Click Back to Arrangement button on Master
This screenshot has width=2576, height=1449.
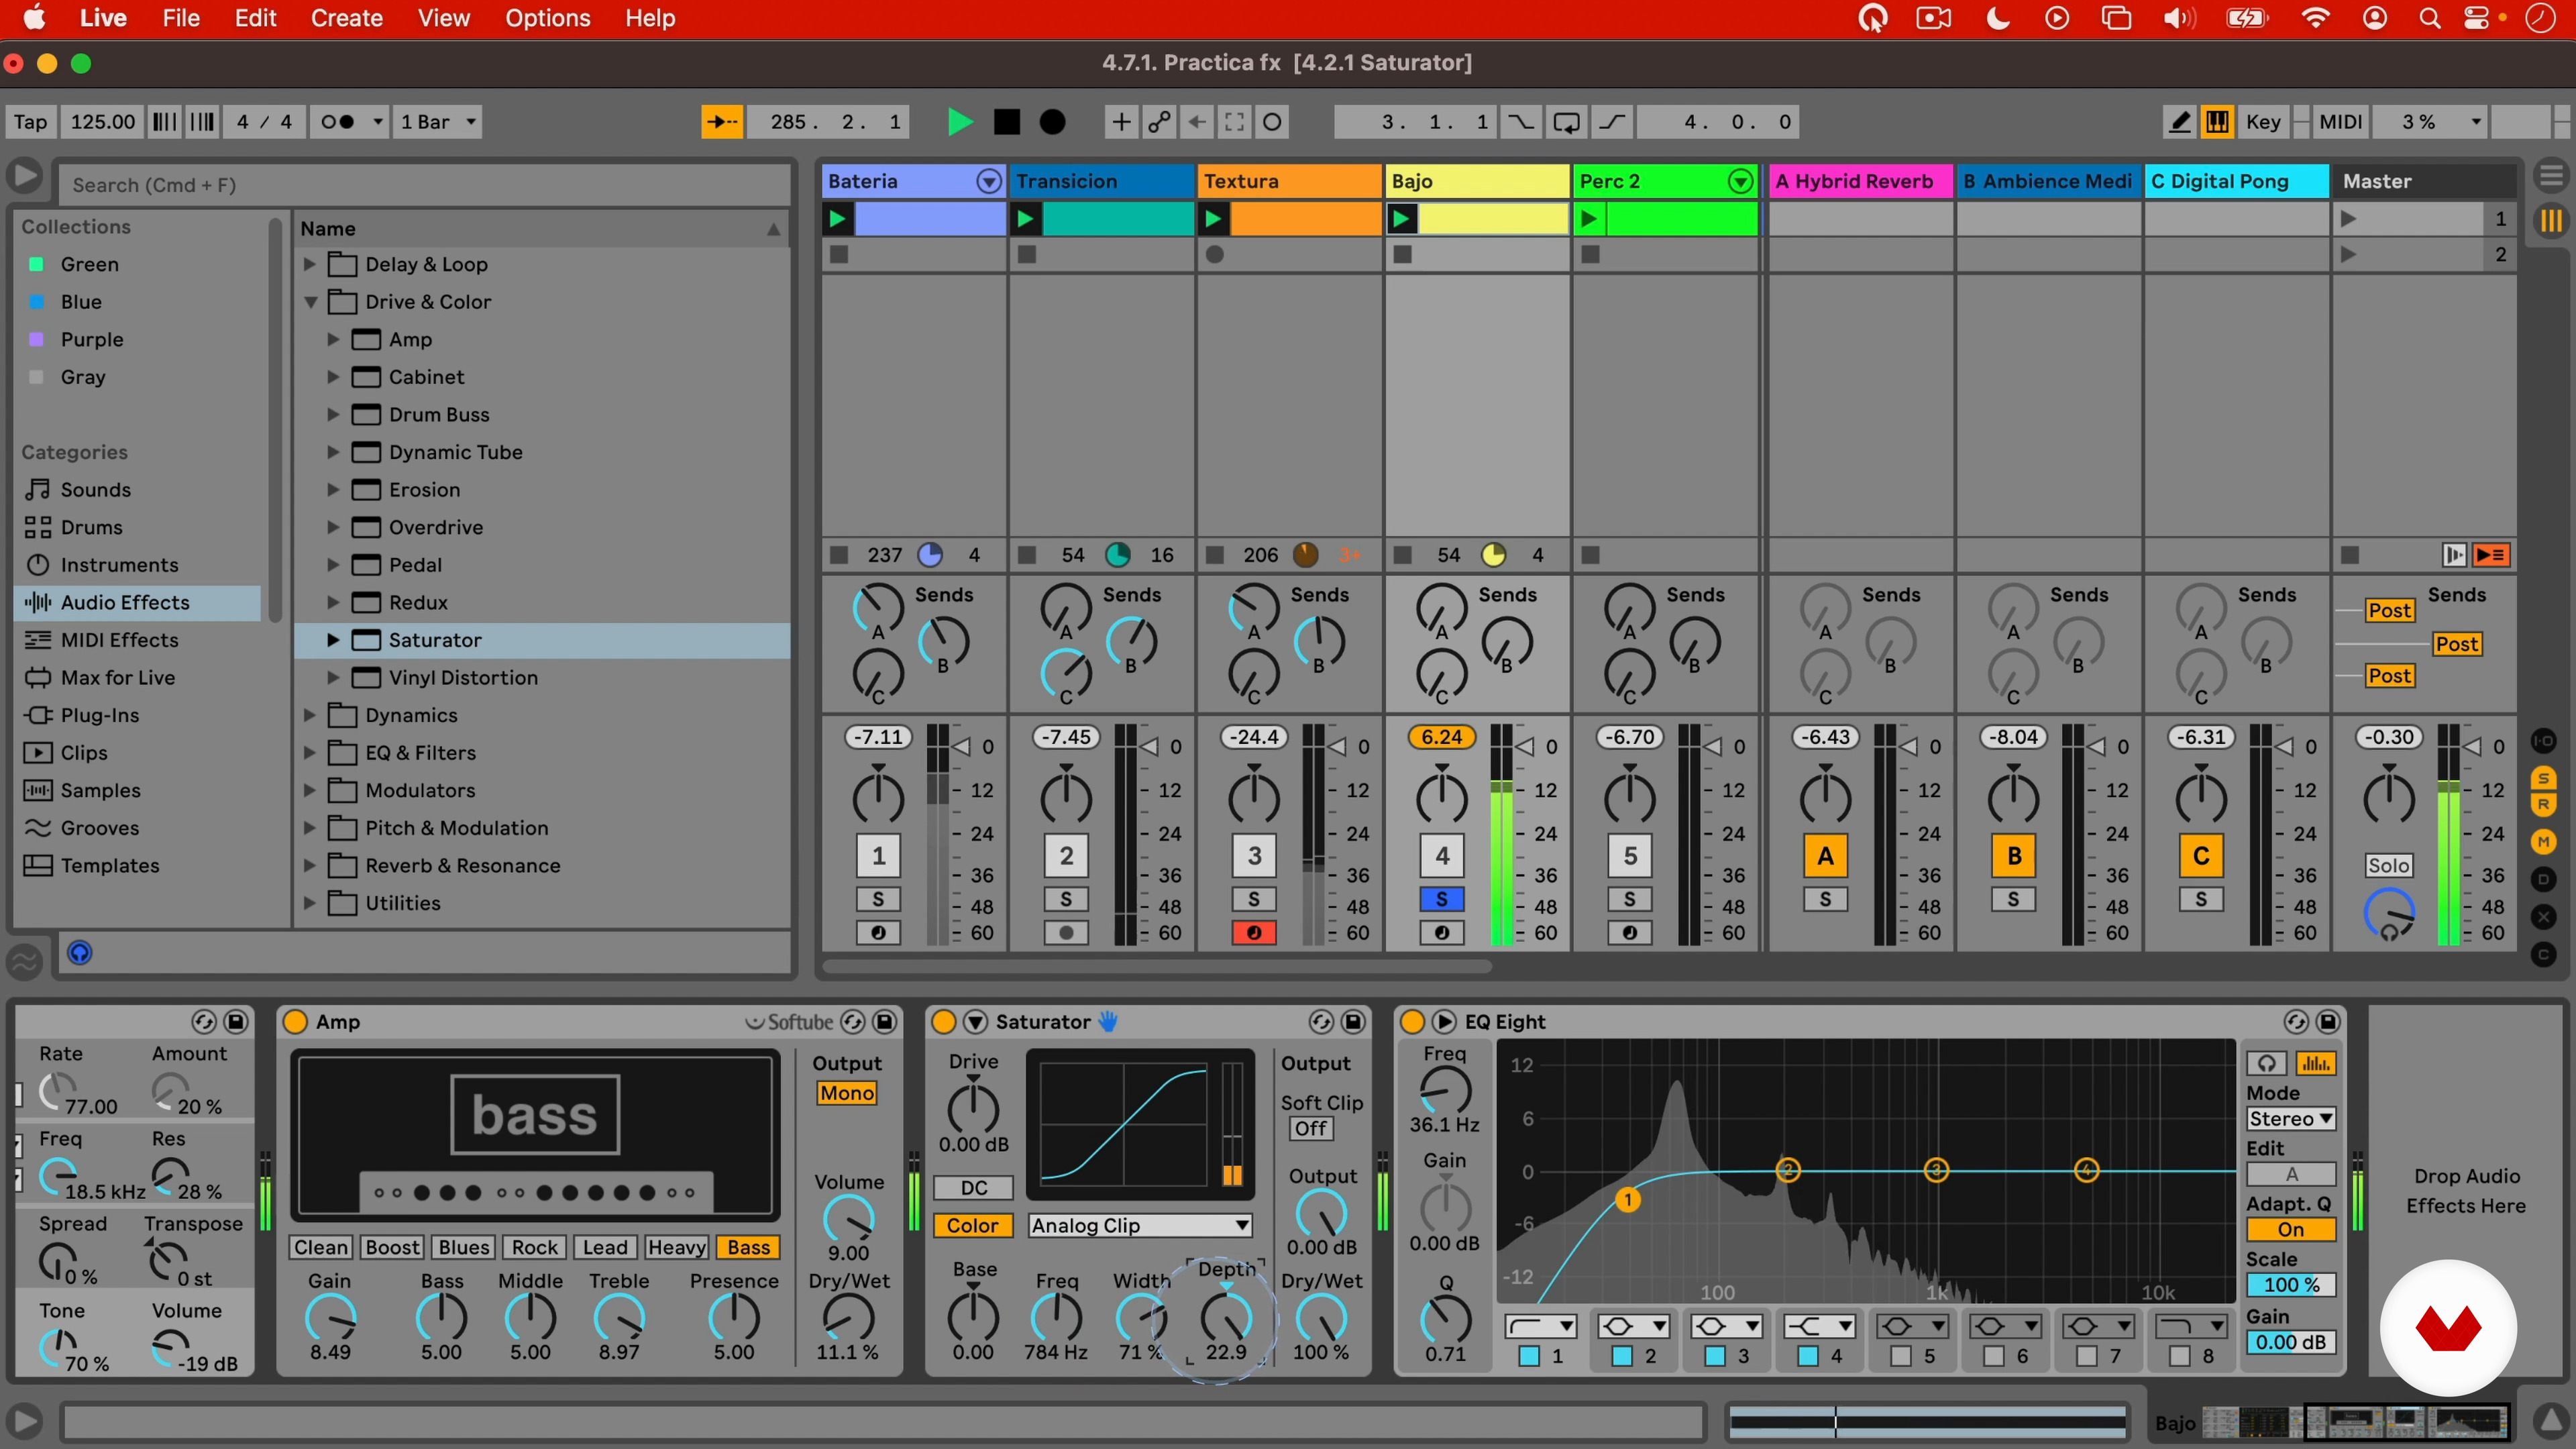coord(2492,555)
